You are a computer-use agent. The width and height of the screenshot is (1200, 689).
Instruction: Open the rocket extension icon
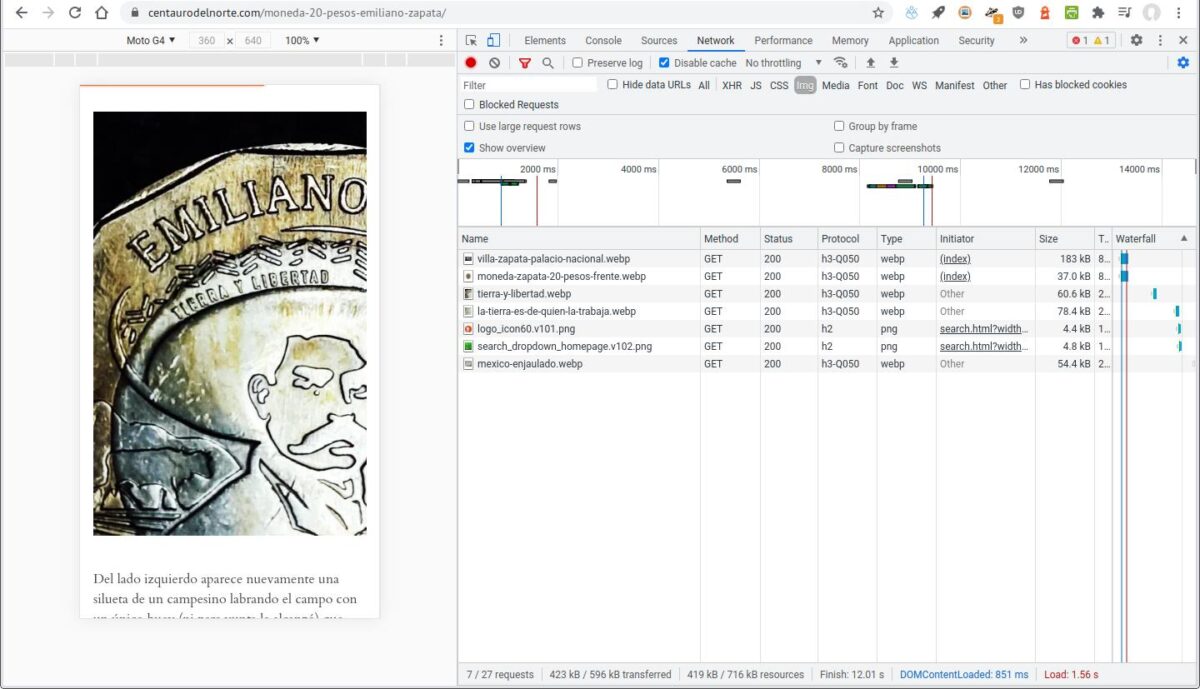coord(938,13)
